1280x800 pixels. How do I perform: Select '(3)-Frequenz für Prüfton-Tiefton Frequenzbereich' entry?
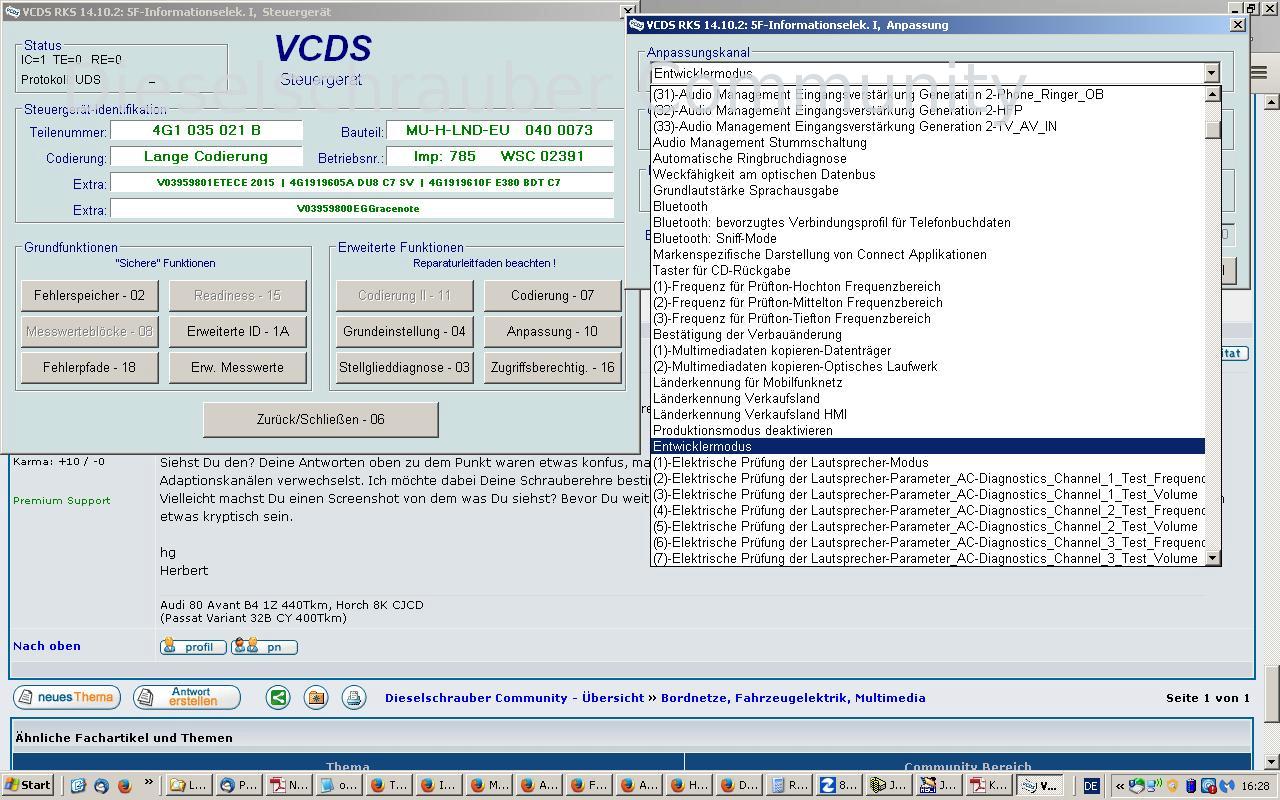(x=928, y=318)
